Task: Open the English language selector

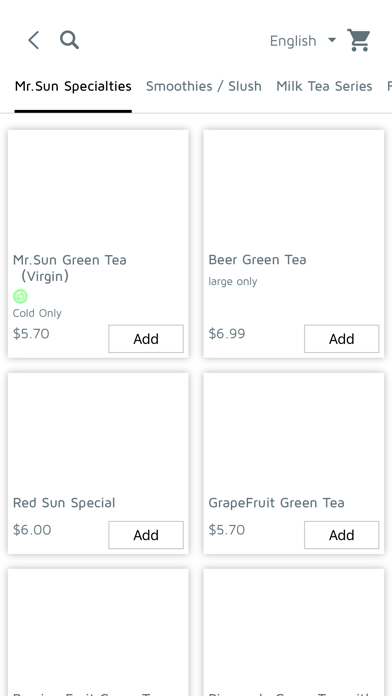Action: point(303,41)
